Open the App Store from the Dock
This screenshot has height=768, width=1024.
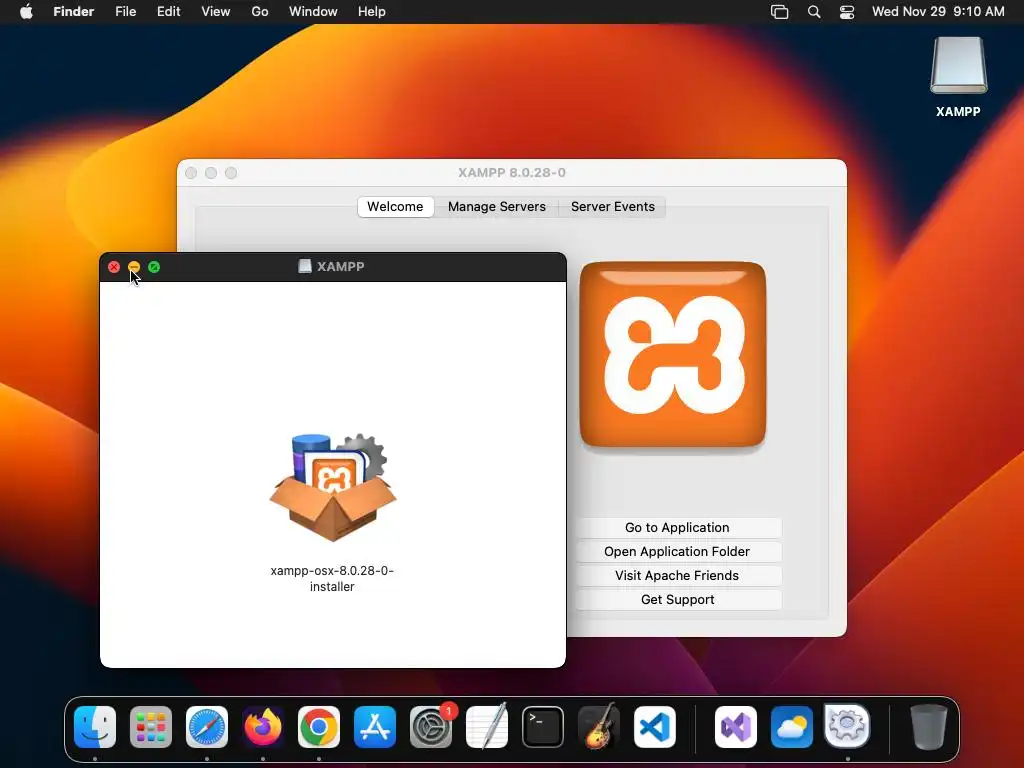tap(375, 727)
